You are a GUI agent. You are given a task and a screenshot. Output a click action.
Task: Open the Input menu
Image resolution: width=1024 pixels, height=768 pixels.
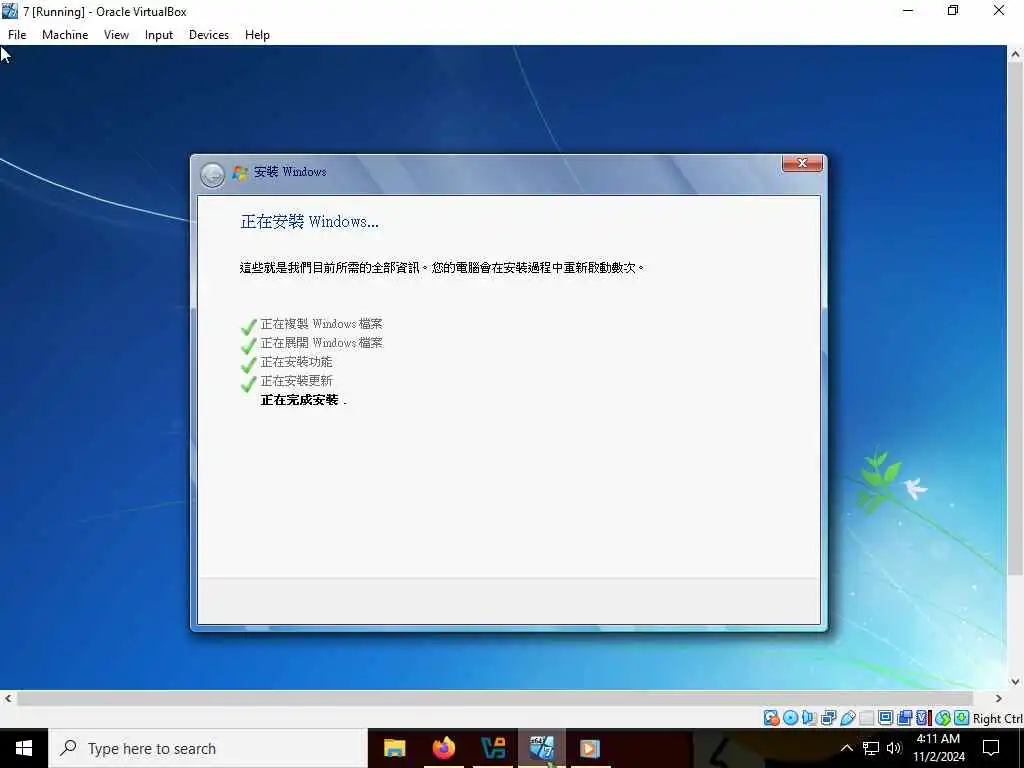[x=159, y=35]
